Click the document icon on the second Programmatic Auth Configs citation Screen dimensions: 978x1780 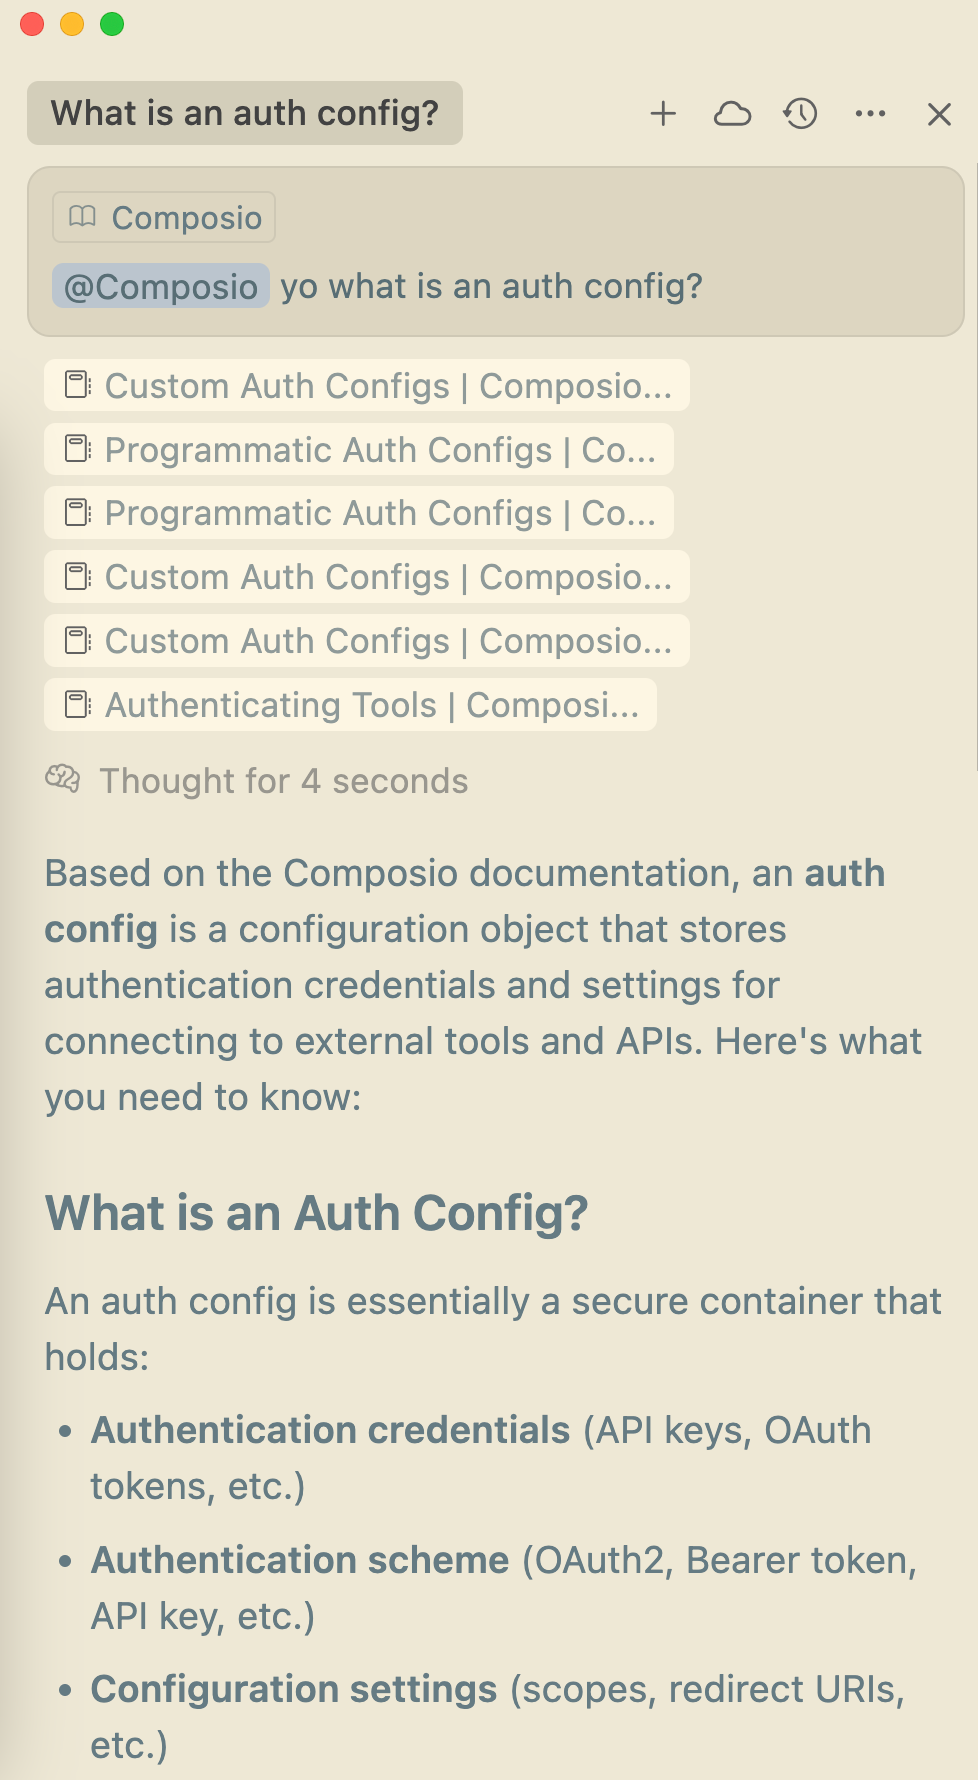click(x=77, y=513)
